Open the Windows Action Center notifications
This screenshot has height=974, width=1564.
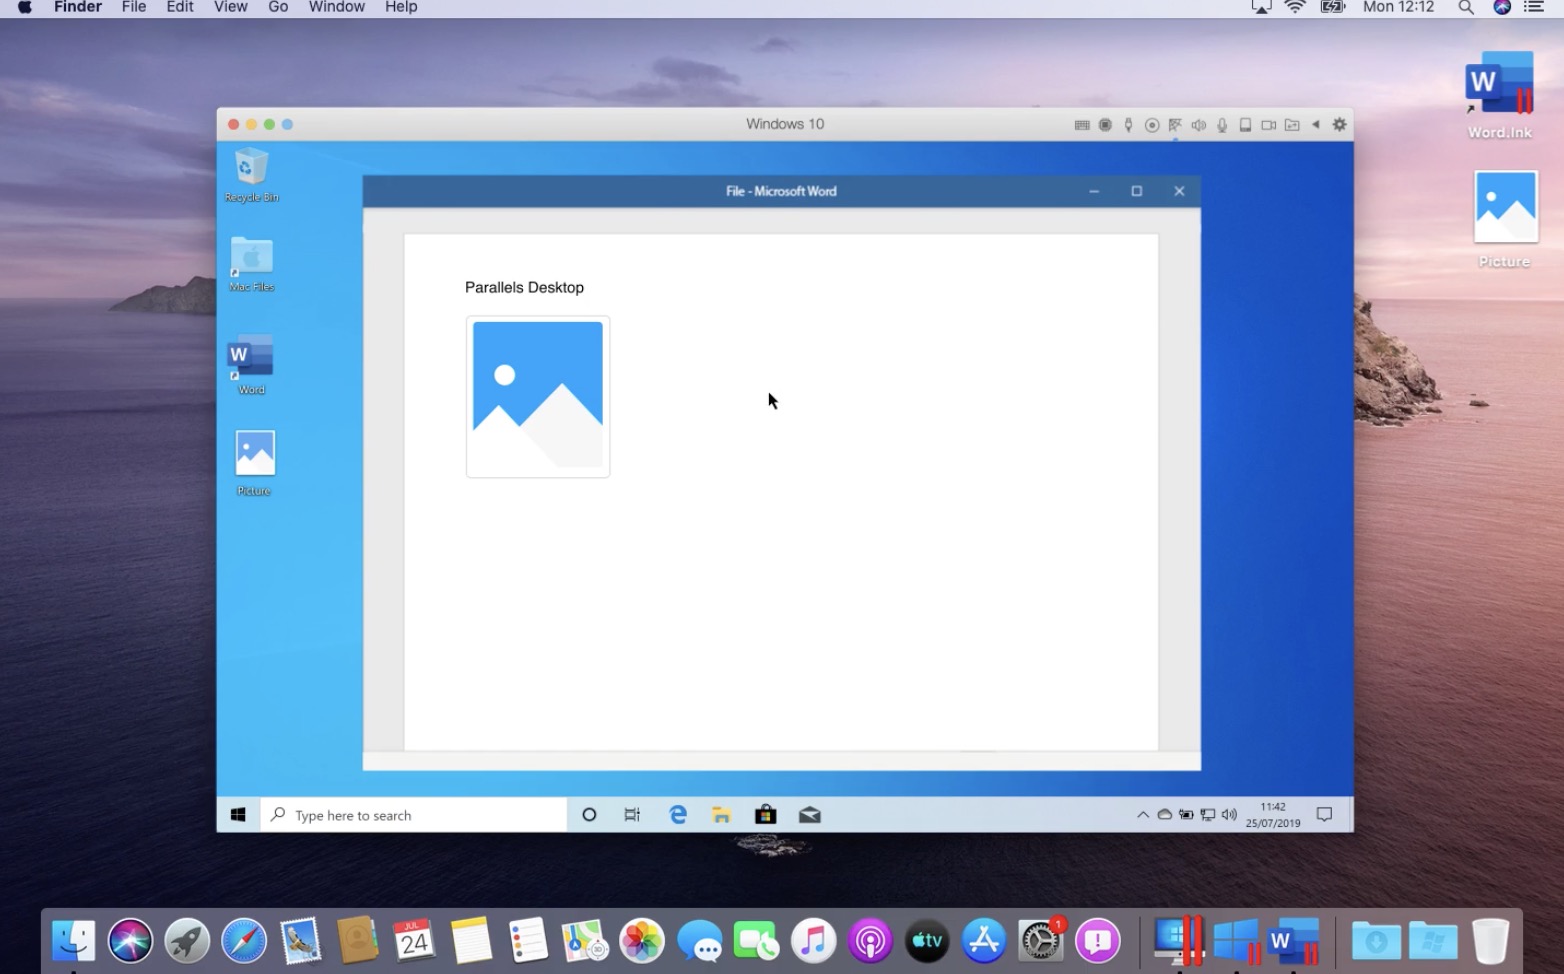click(1325, 815)
